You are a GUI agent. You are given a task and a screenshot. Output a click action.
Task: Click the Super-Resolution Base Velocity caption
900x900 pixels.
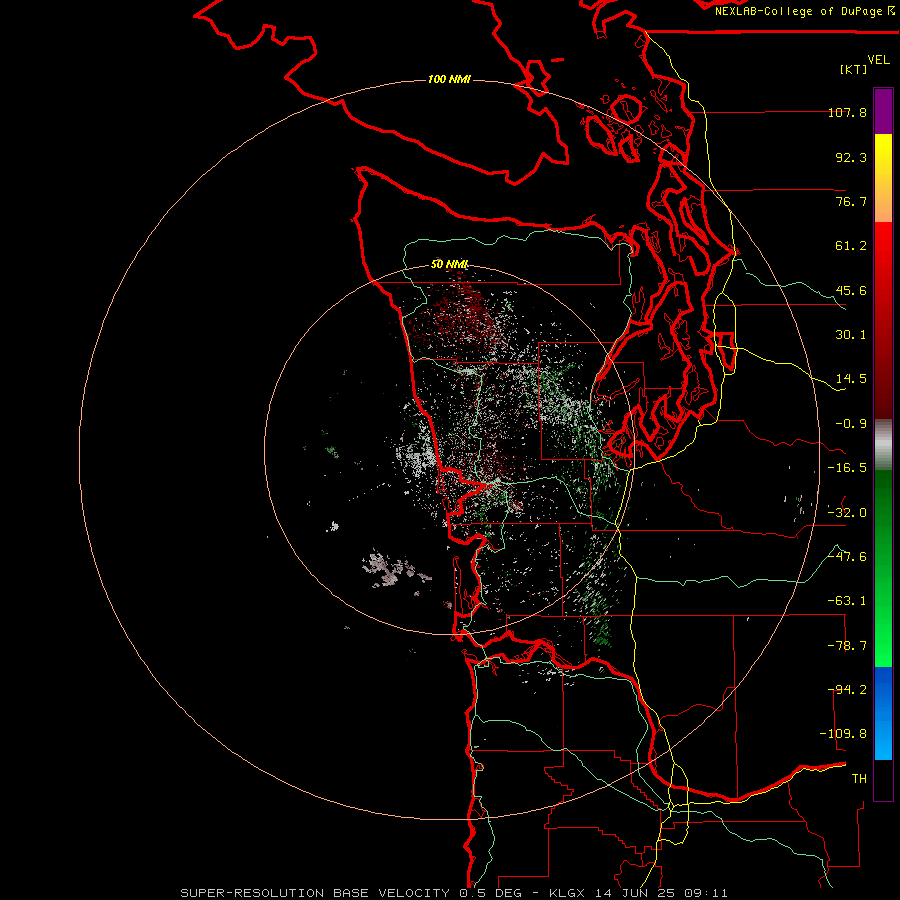454,893
